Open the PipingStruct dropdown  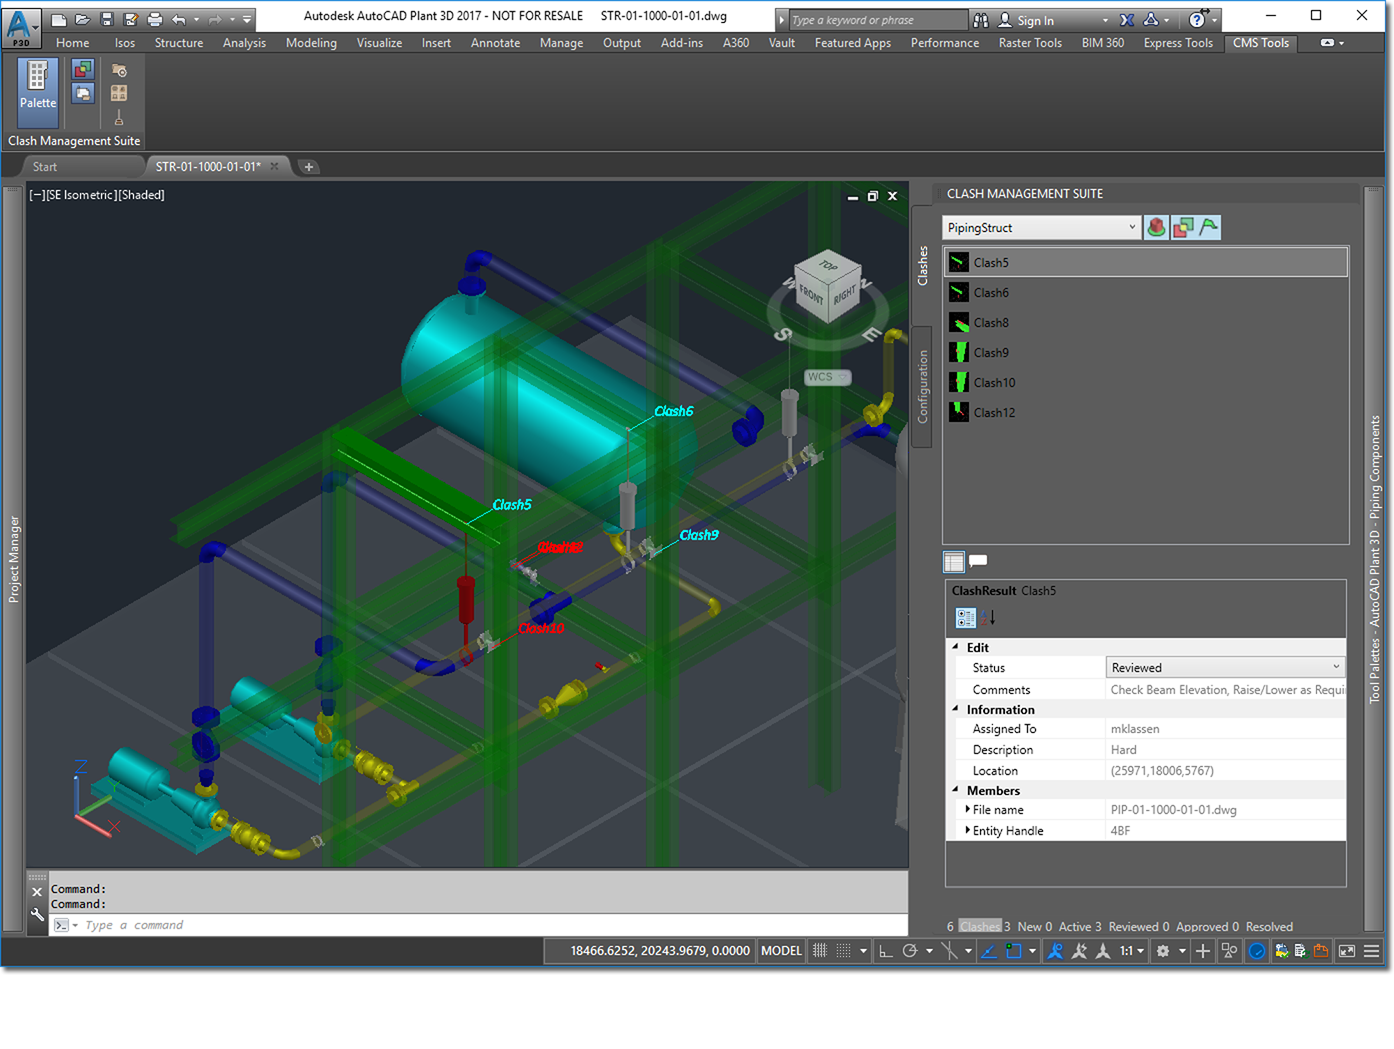1132,228
